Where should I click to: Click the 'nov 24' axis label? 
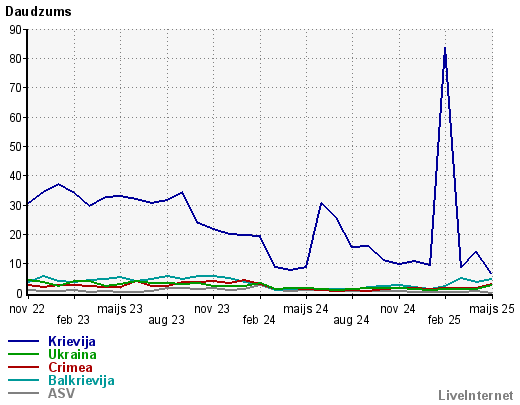tap(398, 309)
